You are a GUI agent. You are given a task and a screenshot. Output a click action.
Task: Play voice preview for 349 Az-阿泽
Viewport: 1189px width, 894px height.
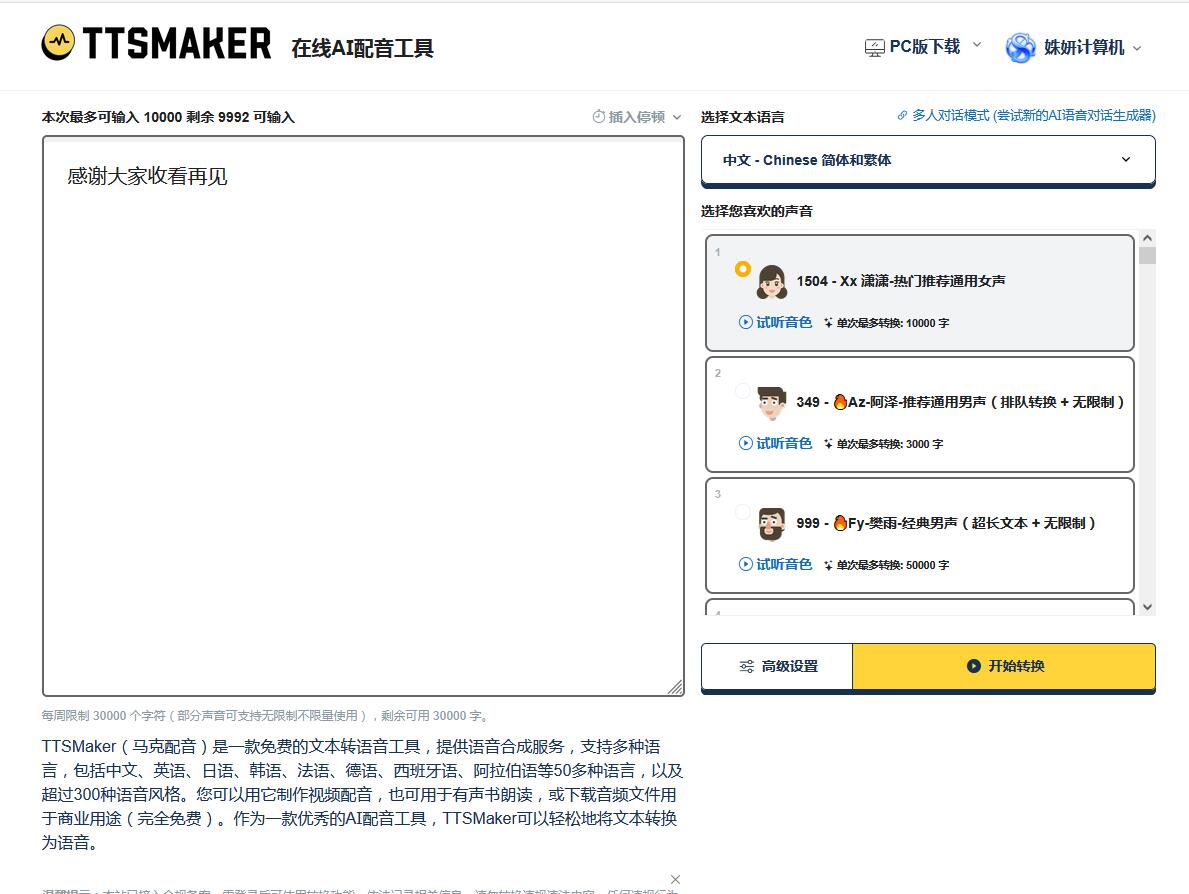[x=775, y=443]
